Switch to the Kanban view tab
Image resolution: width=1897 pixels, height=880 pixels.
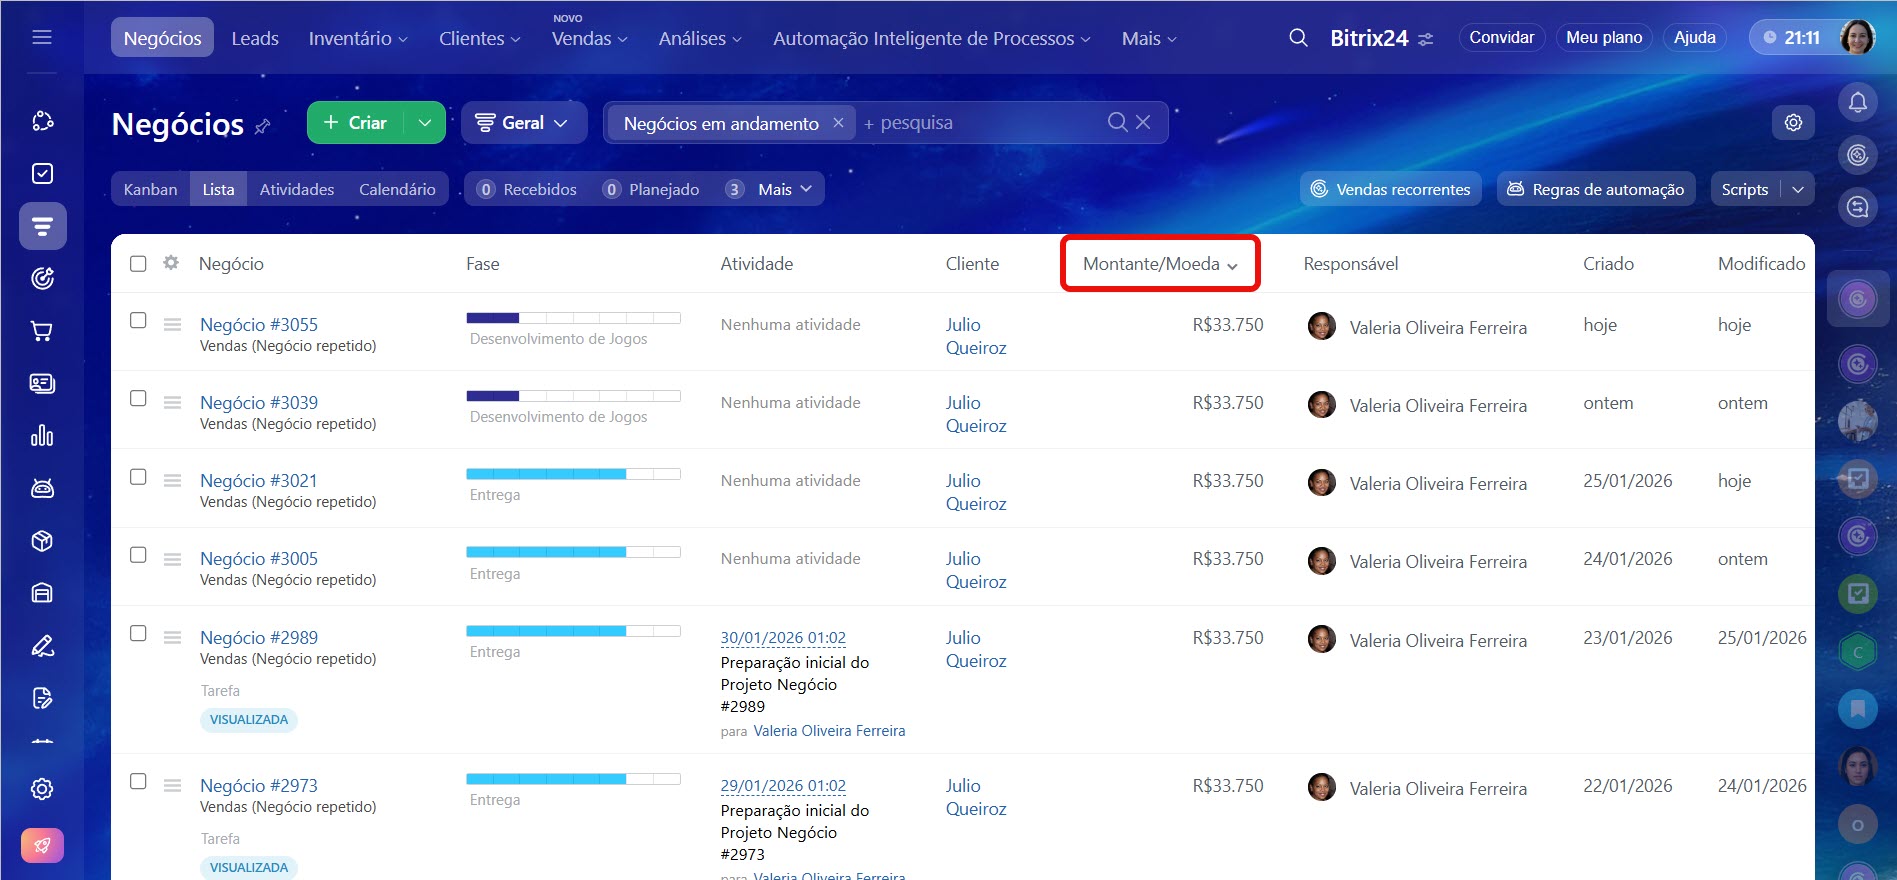(150, 190)
